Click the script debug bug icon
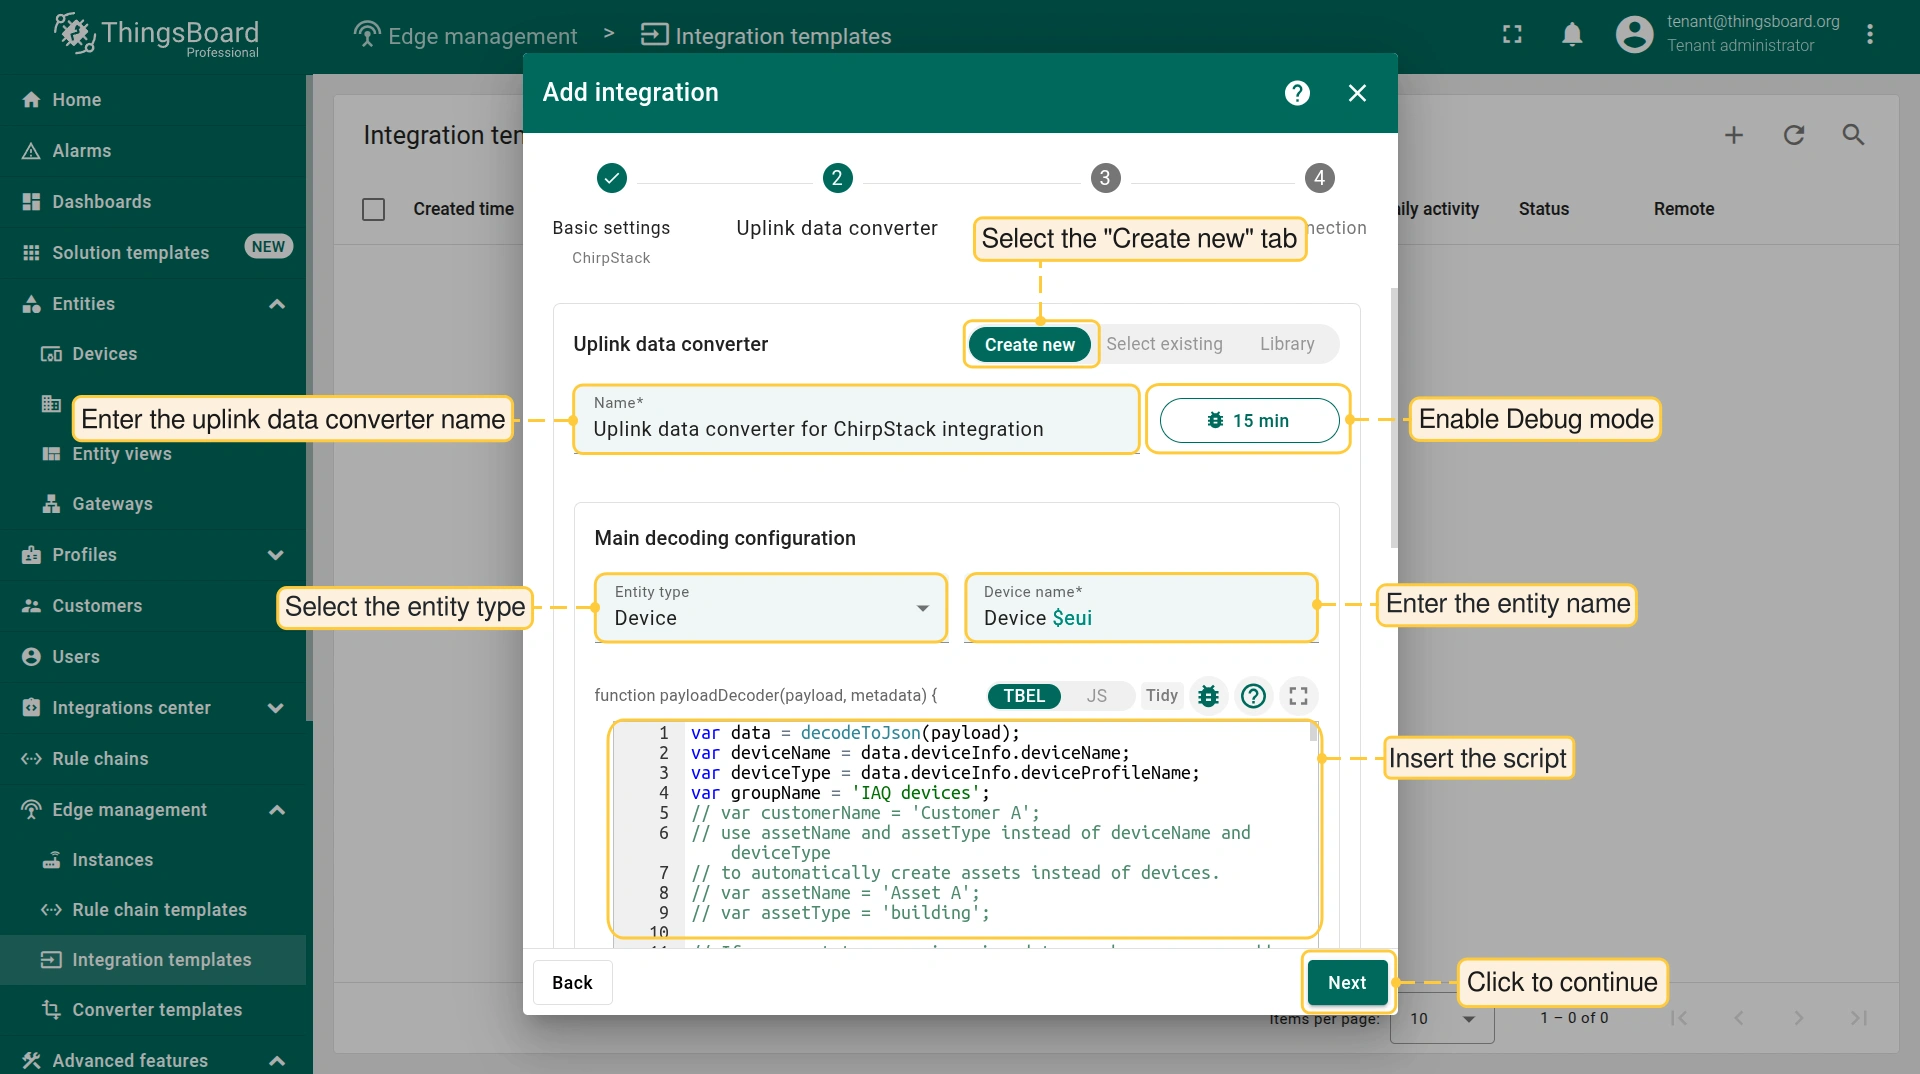Image resolution: width=1920 pixels, height=1074 pixels. [x=1208, y=696]
